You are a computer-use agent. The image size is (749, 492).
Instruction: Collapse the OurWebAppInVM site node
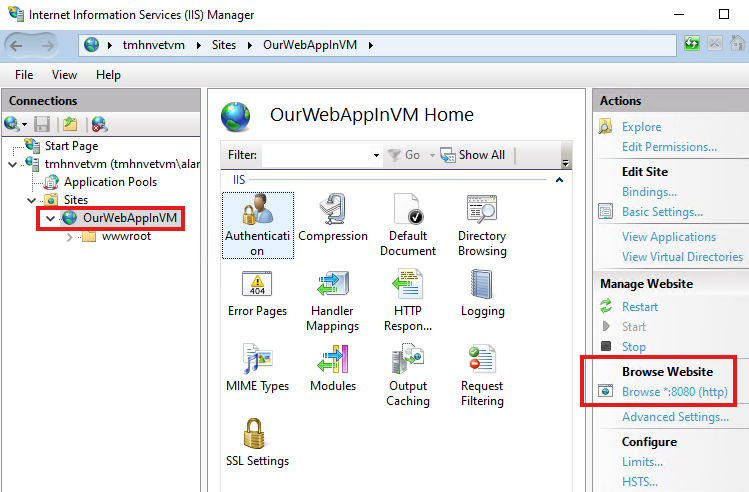(x=50, y=219)
